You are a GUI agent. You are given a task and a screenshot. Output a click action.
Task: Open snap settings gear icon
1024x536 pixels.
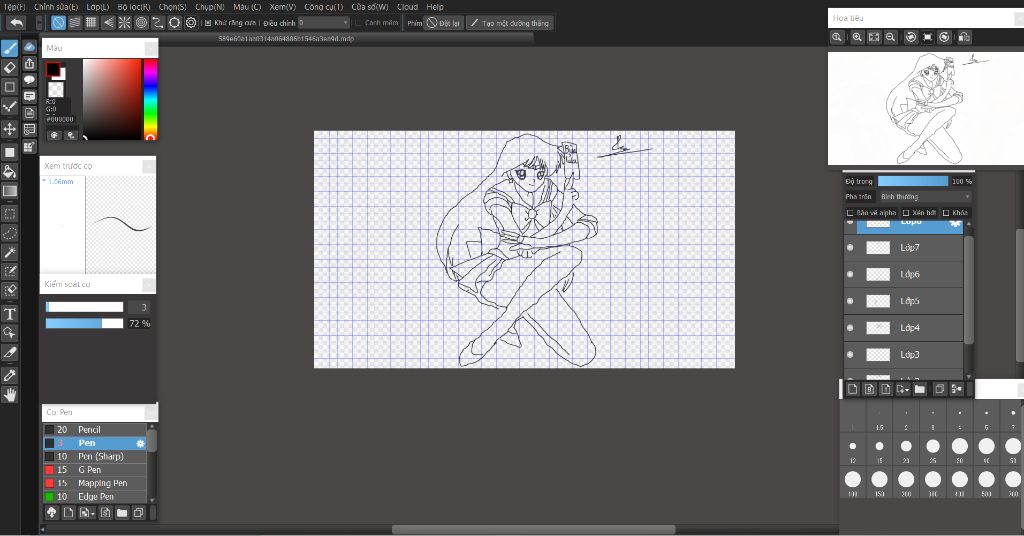tap(191, 23)
